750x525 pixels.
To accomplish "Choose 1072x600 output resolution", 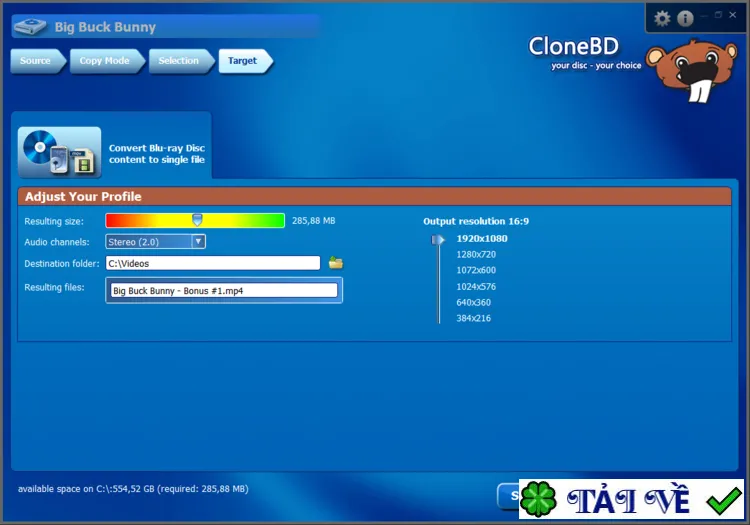I will coord(476,270).
